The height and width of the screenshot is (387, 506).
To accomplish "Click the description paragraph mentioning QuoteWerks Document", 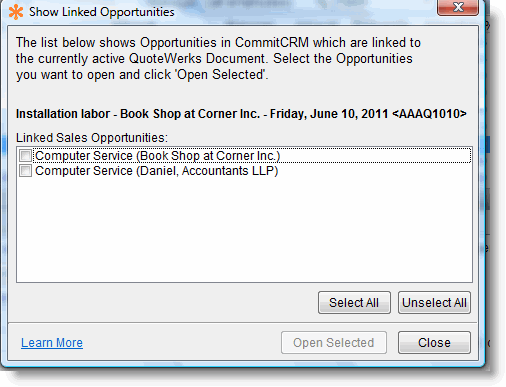I will (x=218, y=59).
